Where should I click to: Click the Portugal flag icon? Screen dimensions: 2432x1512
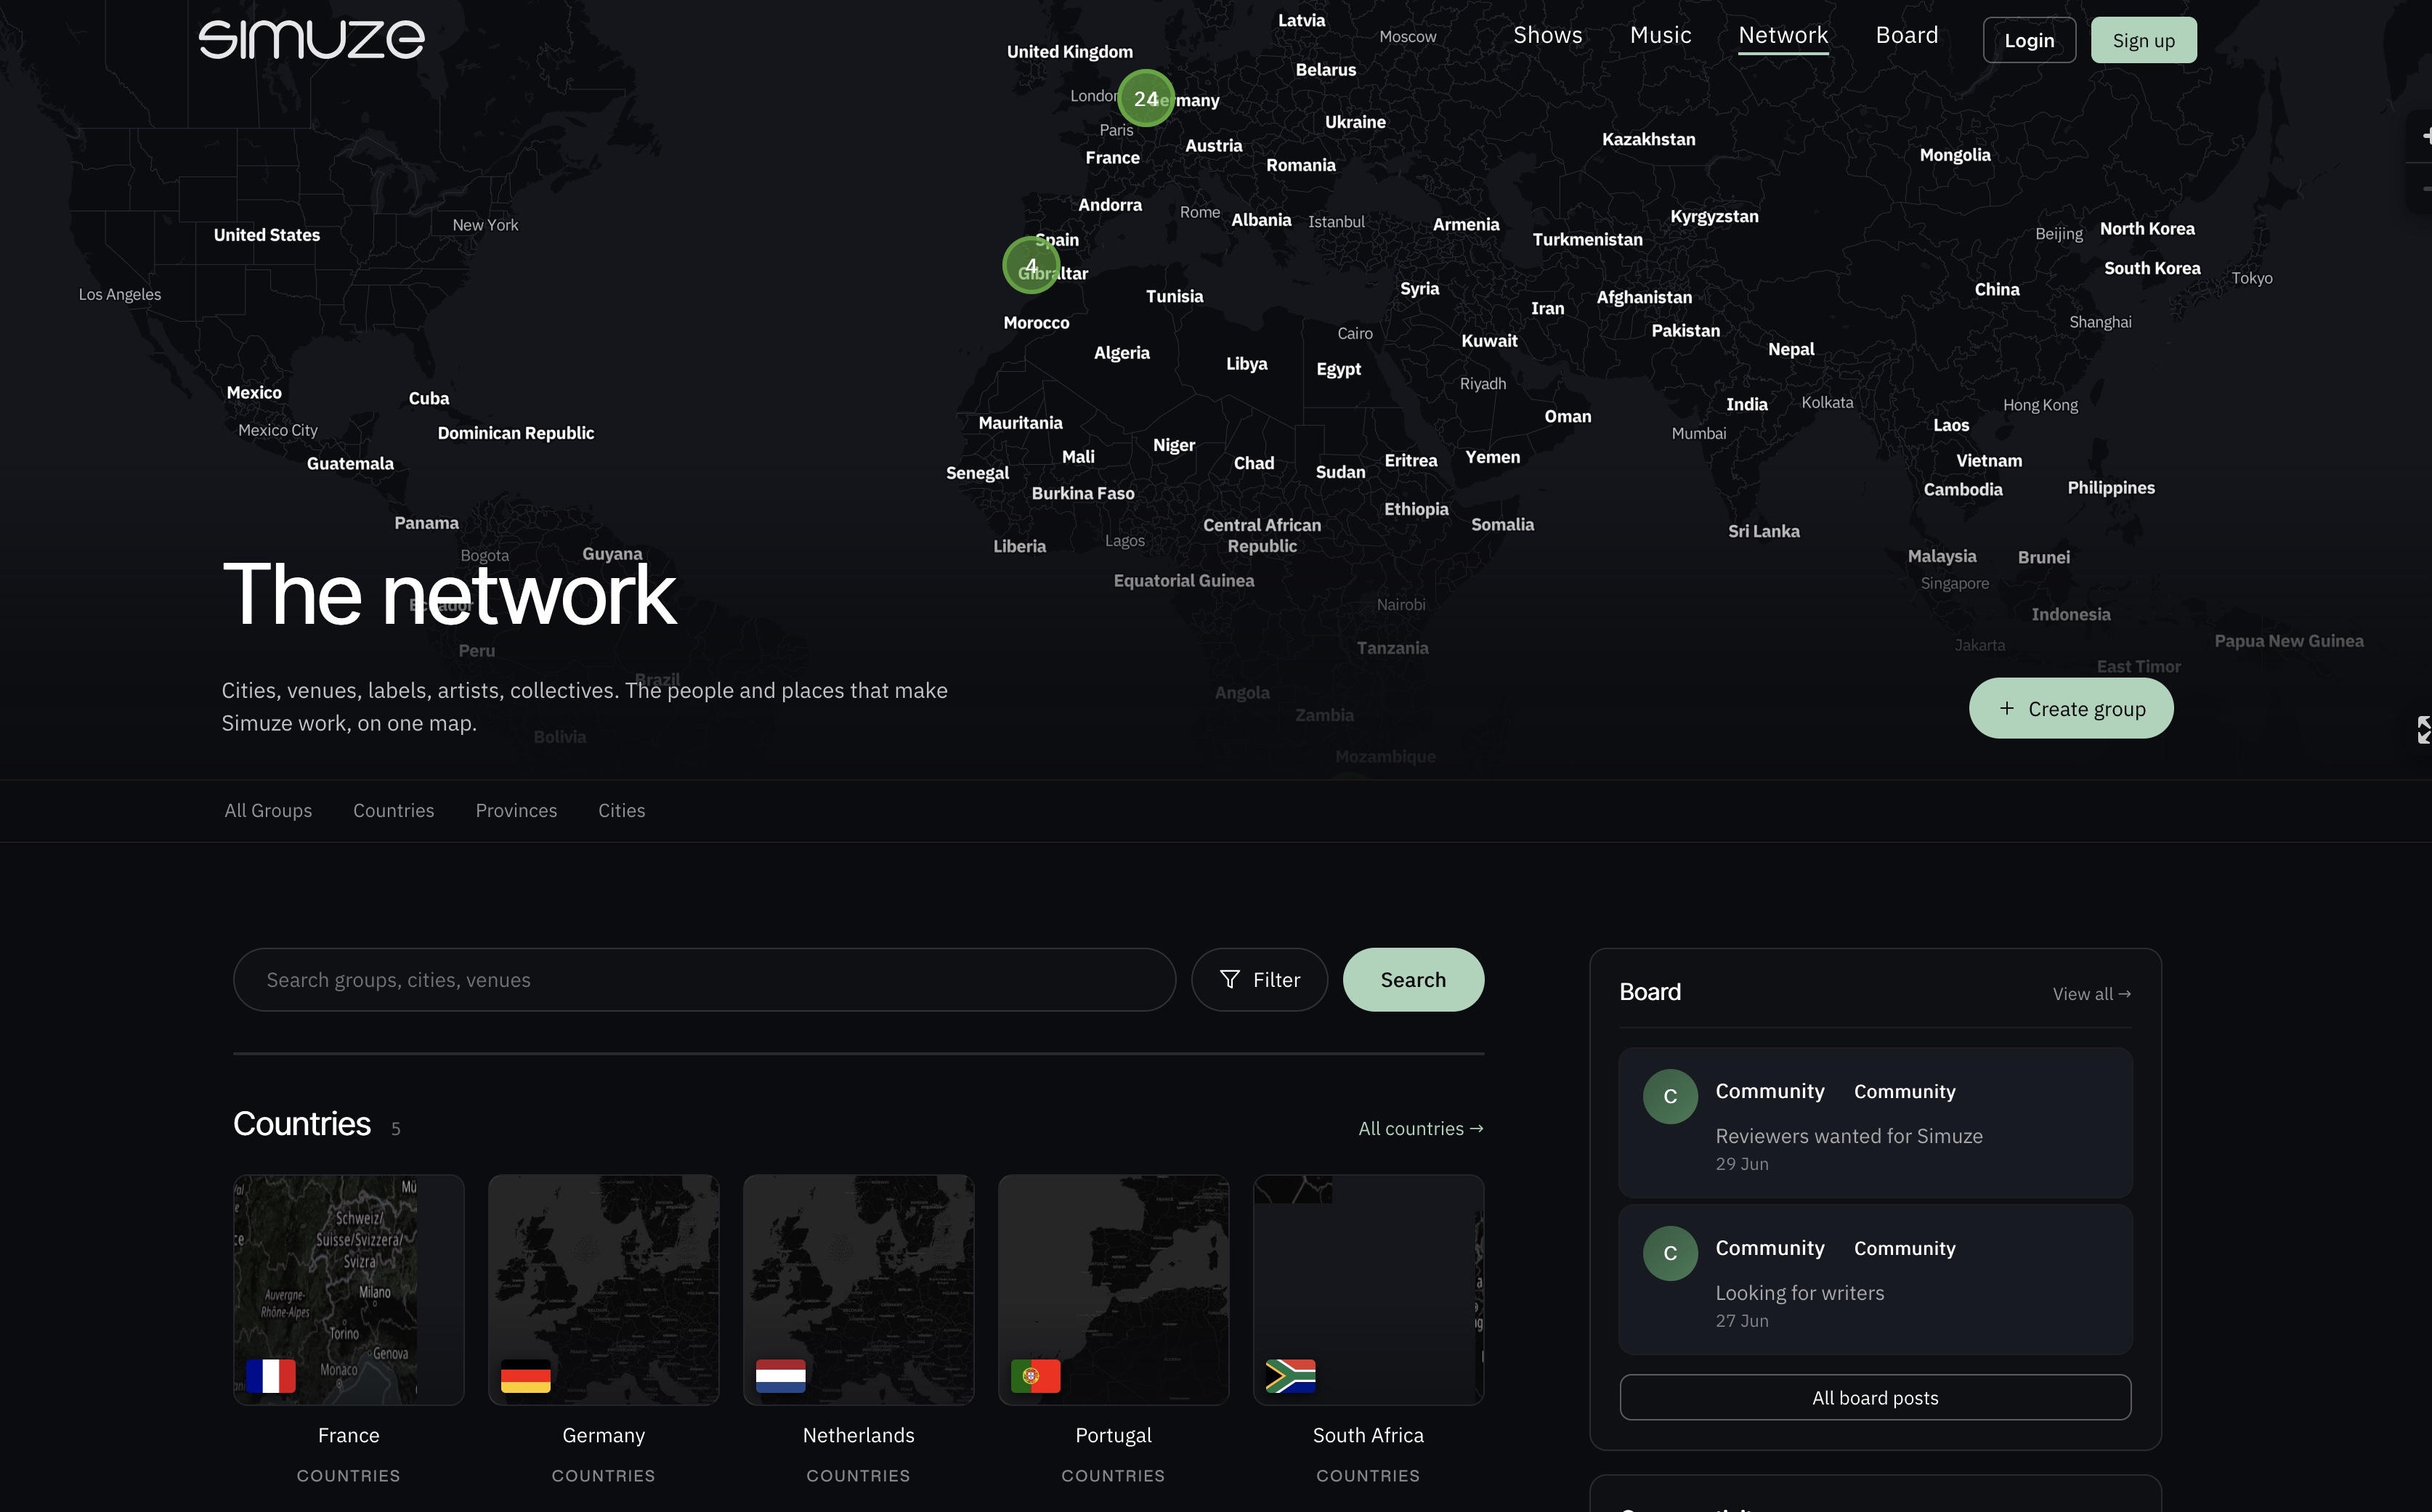[1036, 1376]
